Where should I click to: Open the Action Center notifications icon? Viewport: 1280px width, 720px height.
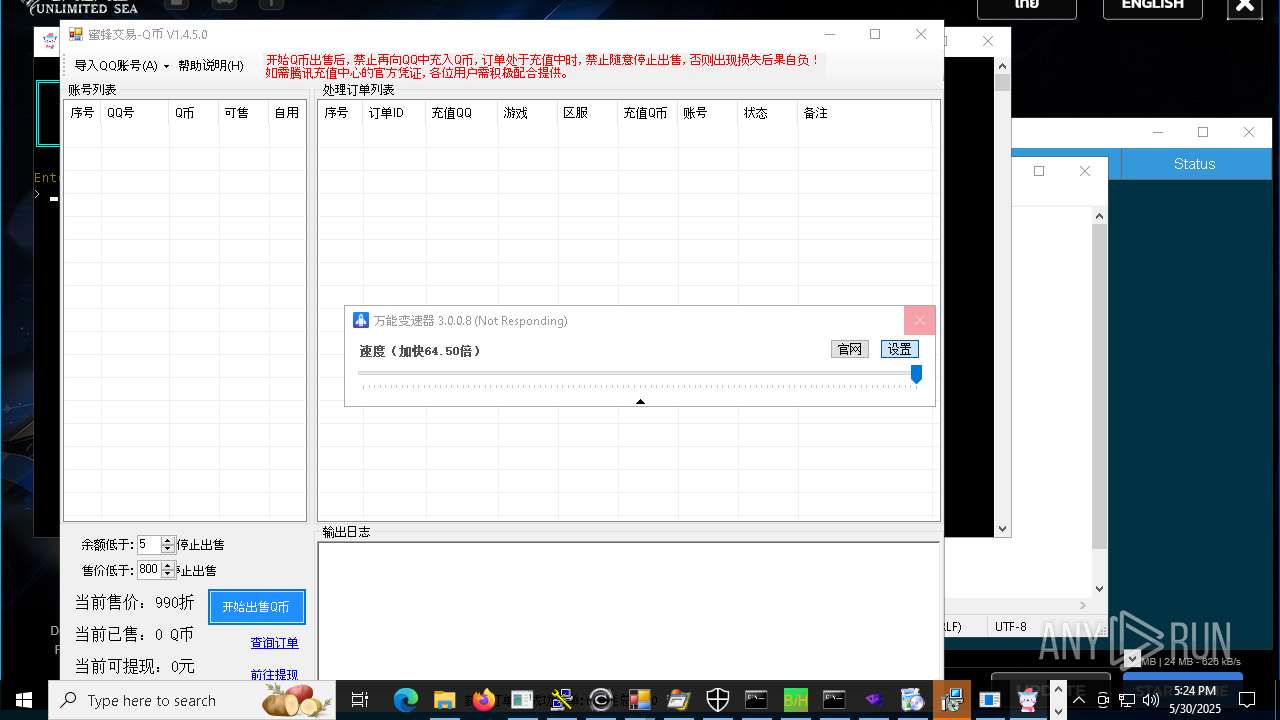[x=1248, y=700]
